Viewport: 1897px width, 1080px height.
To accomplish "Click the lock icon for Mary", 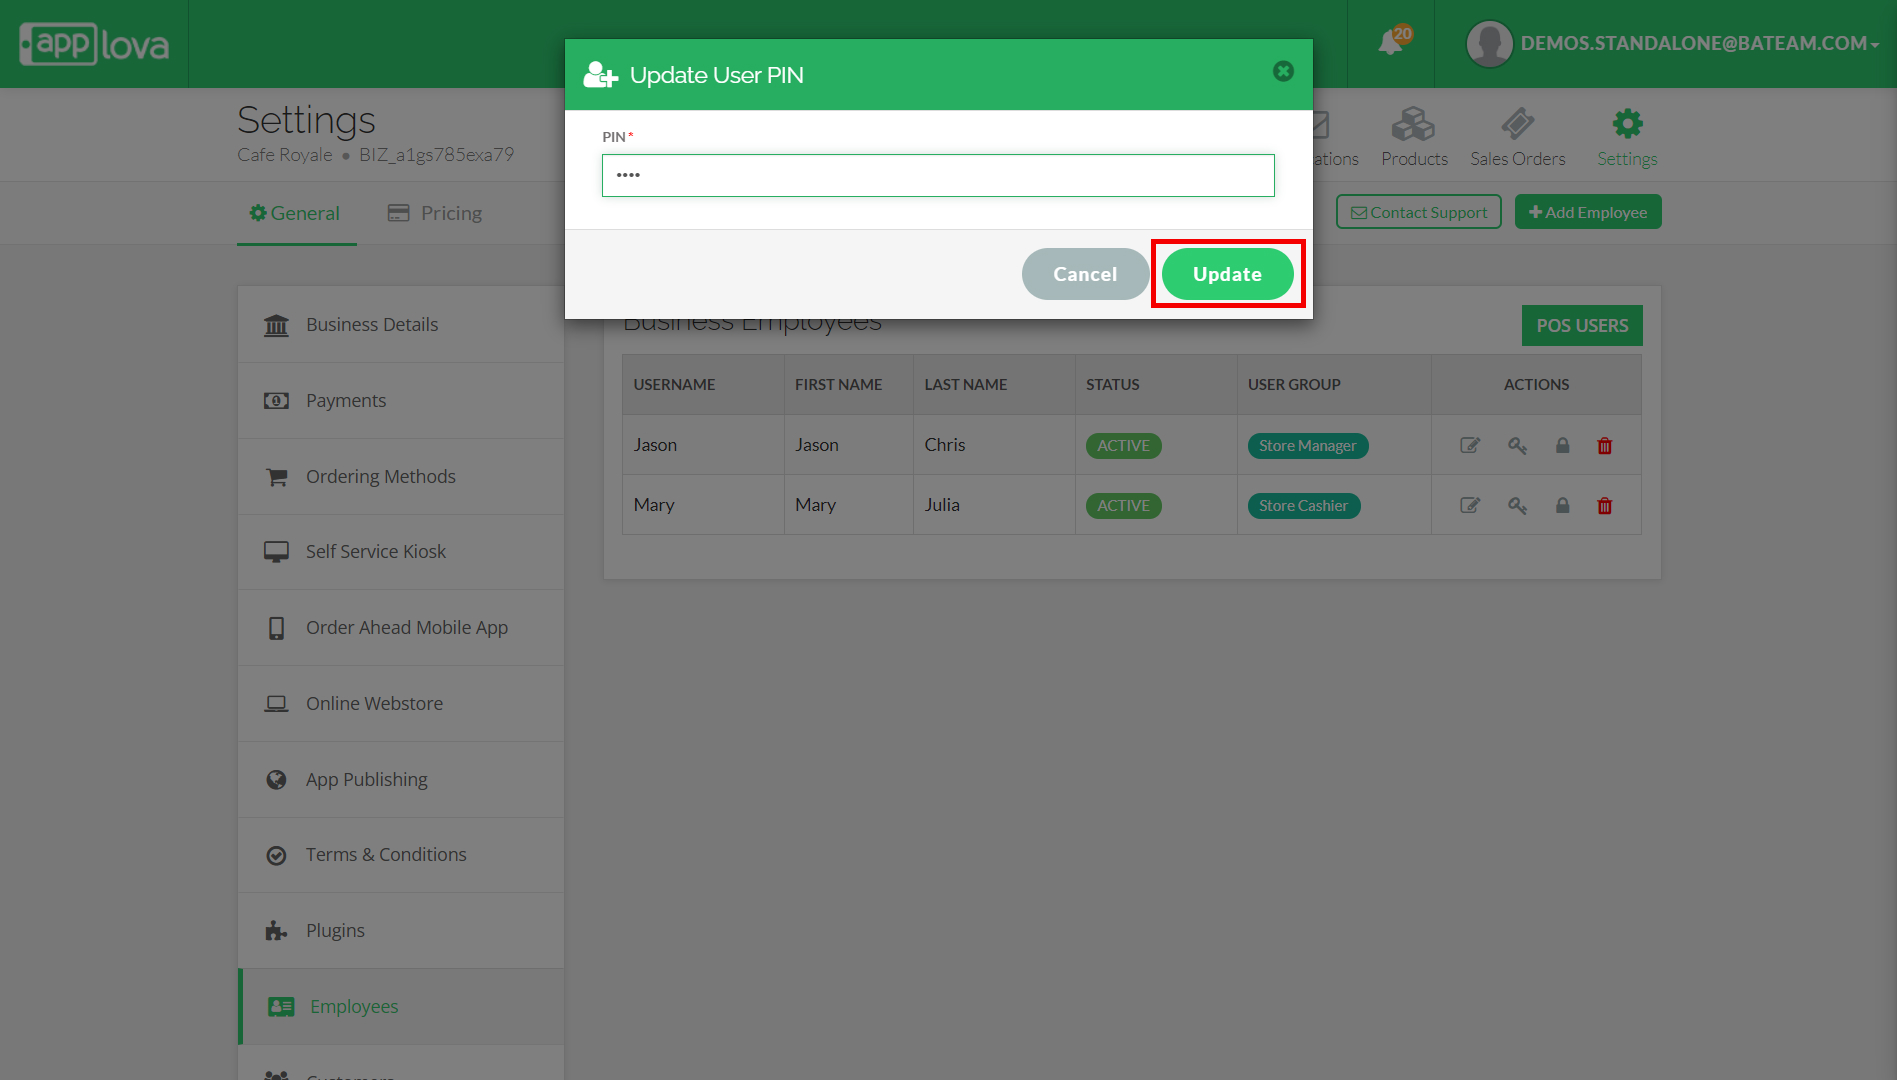I will point(1562,506).
